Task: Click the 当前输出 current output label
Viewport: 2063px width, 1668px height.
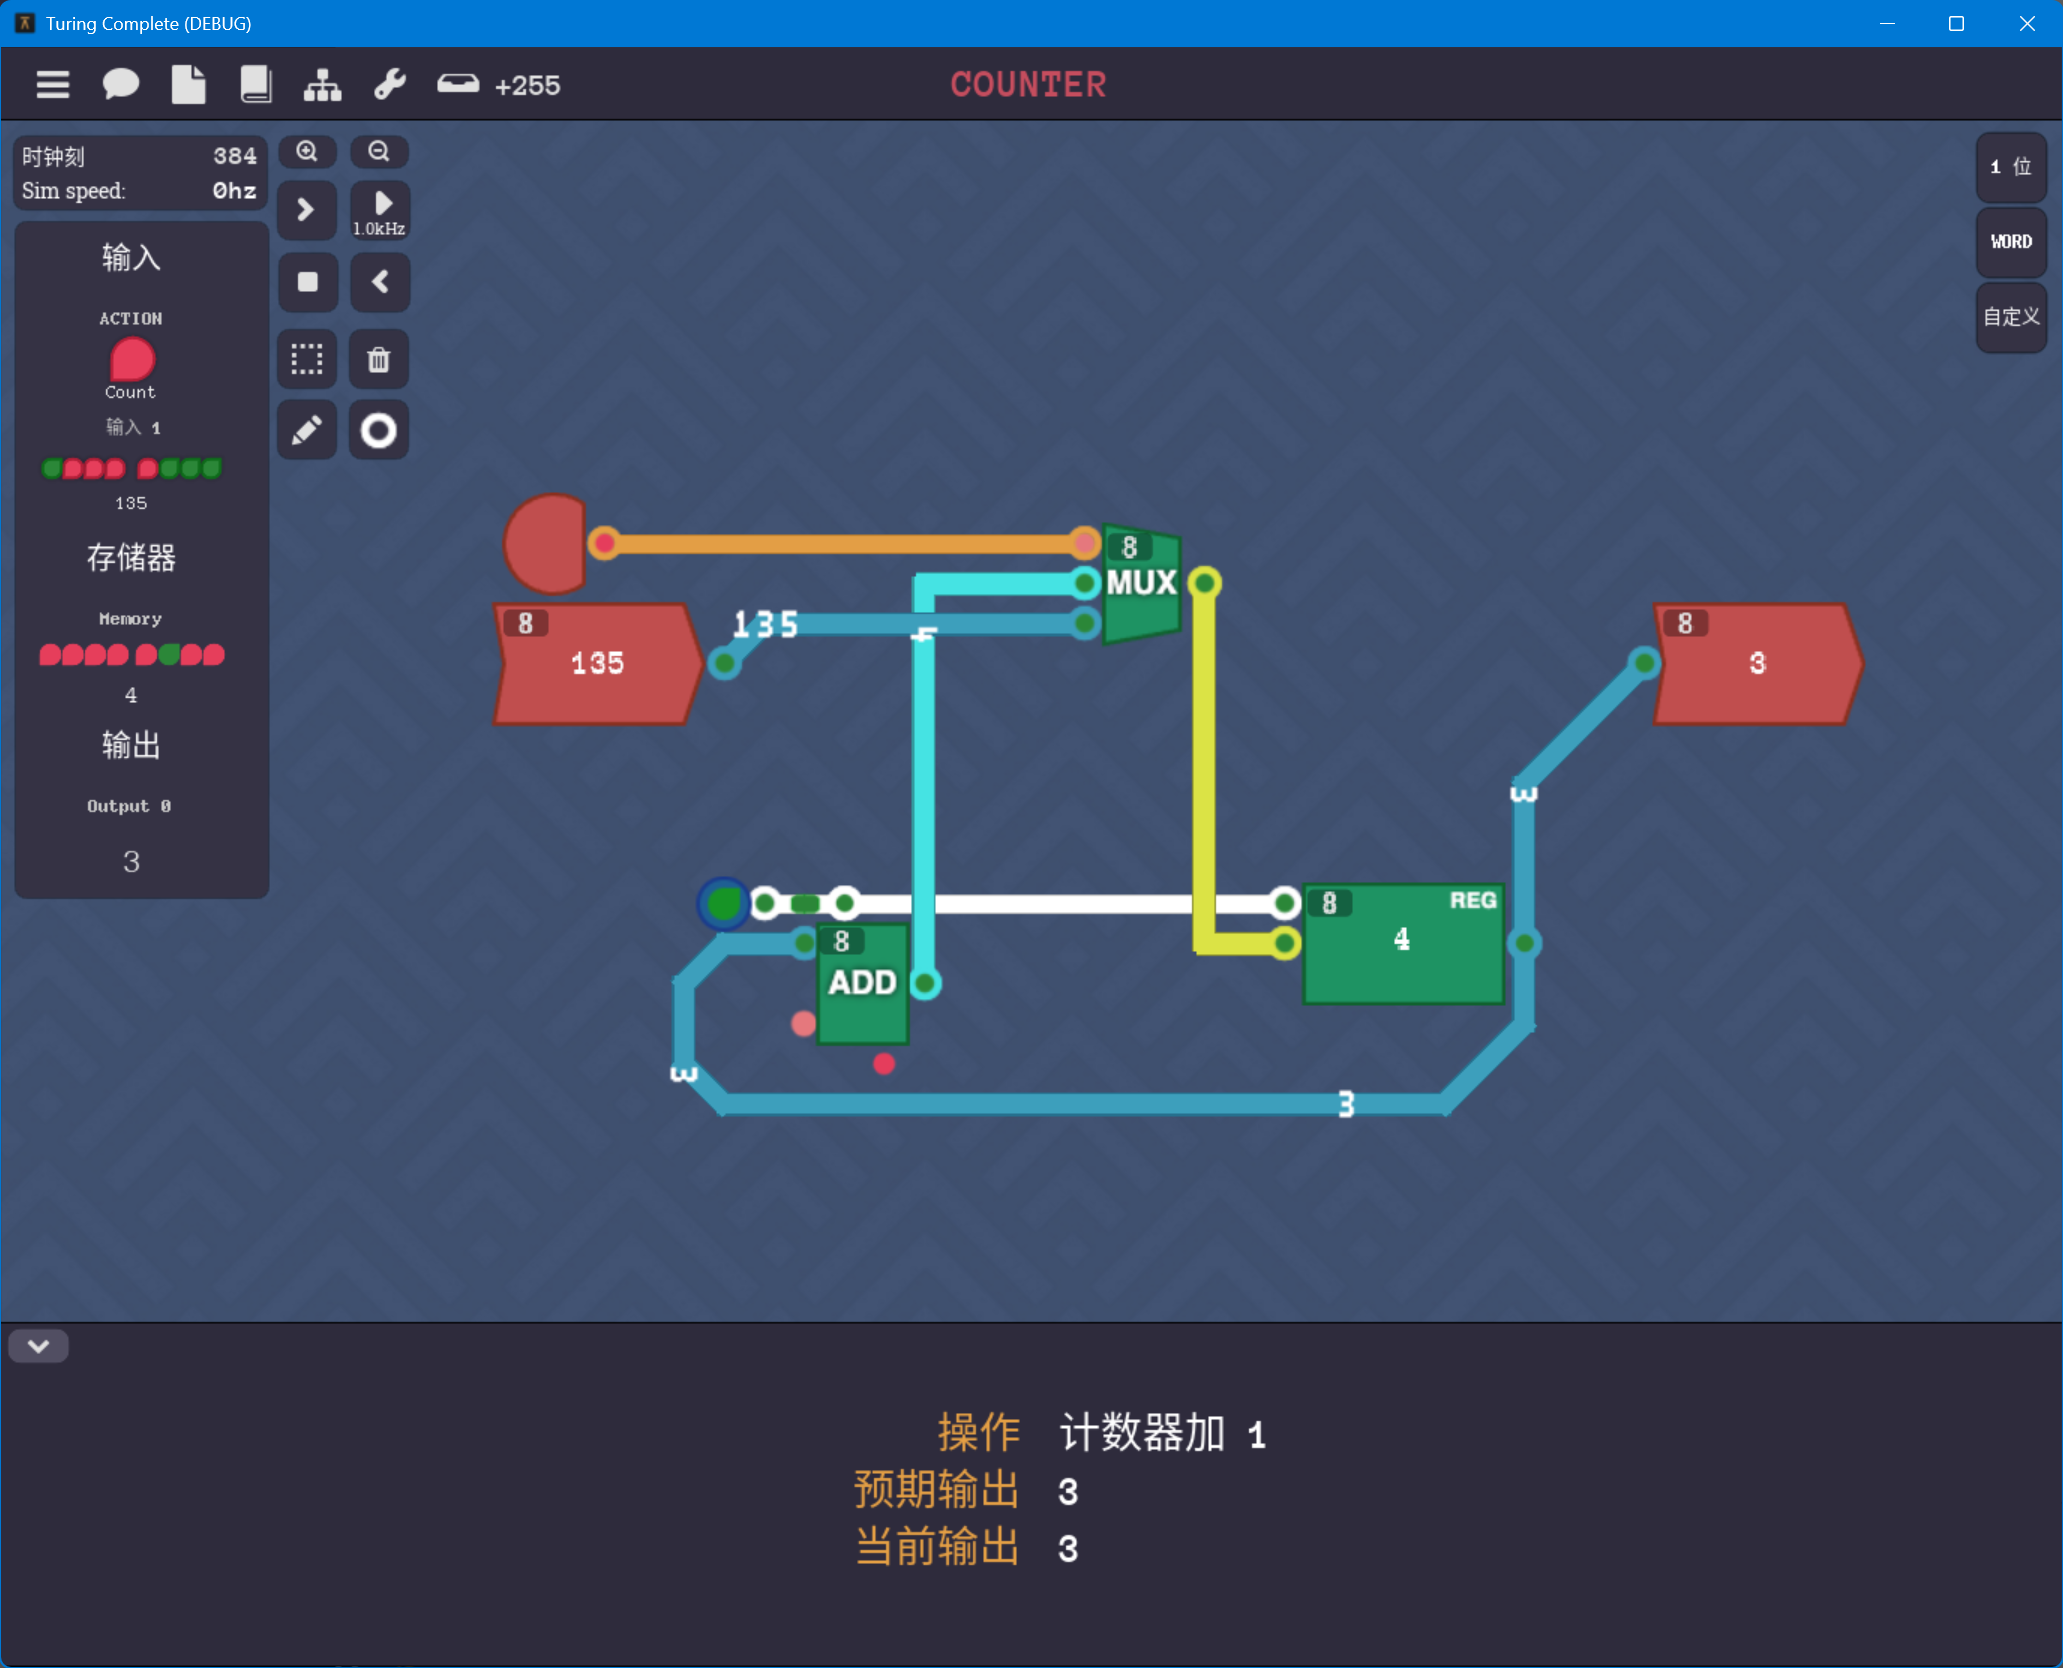Action: (x=936, y=1547)
